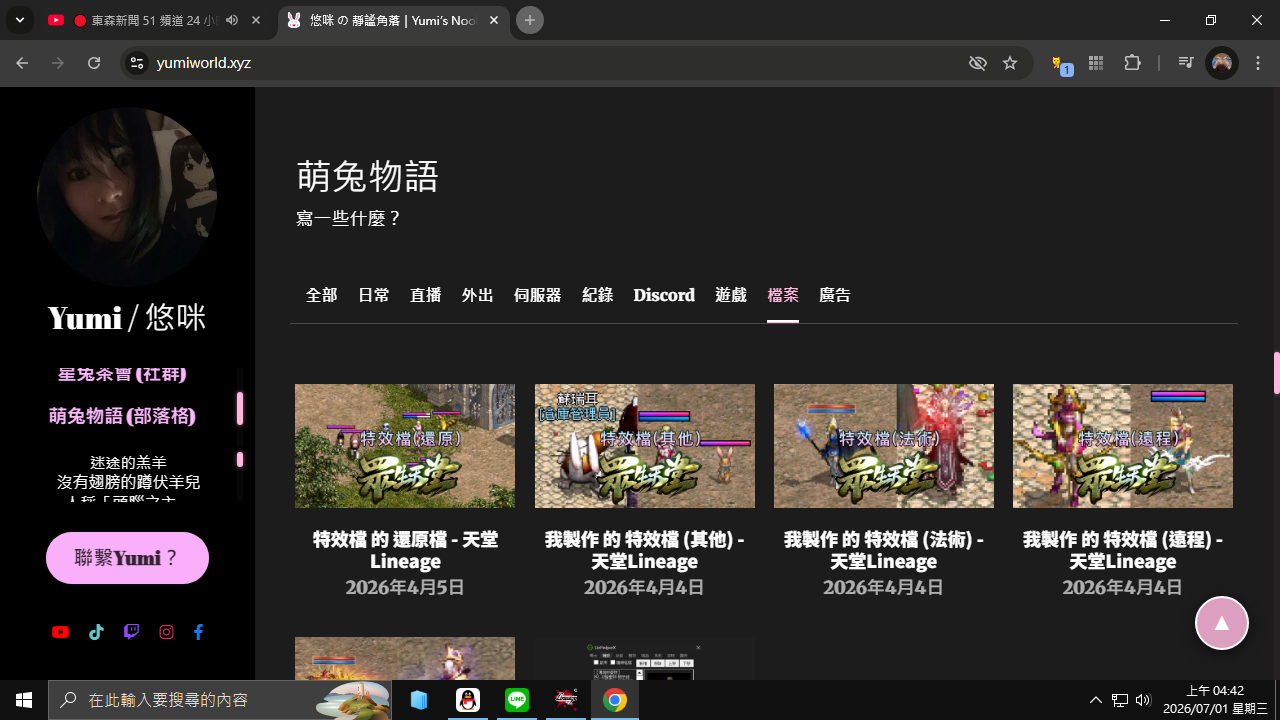View site information icon in address bar
Screen dimensions: 1280x720
click(x=137, y=63)
